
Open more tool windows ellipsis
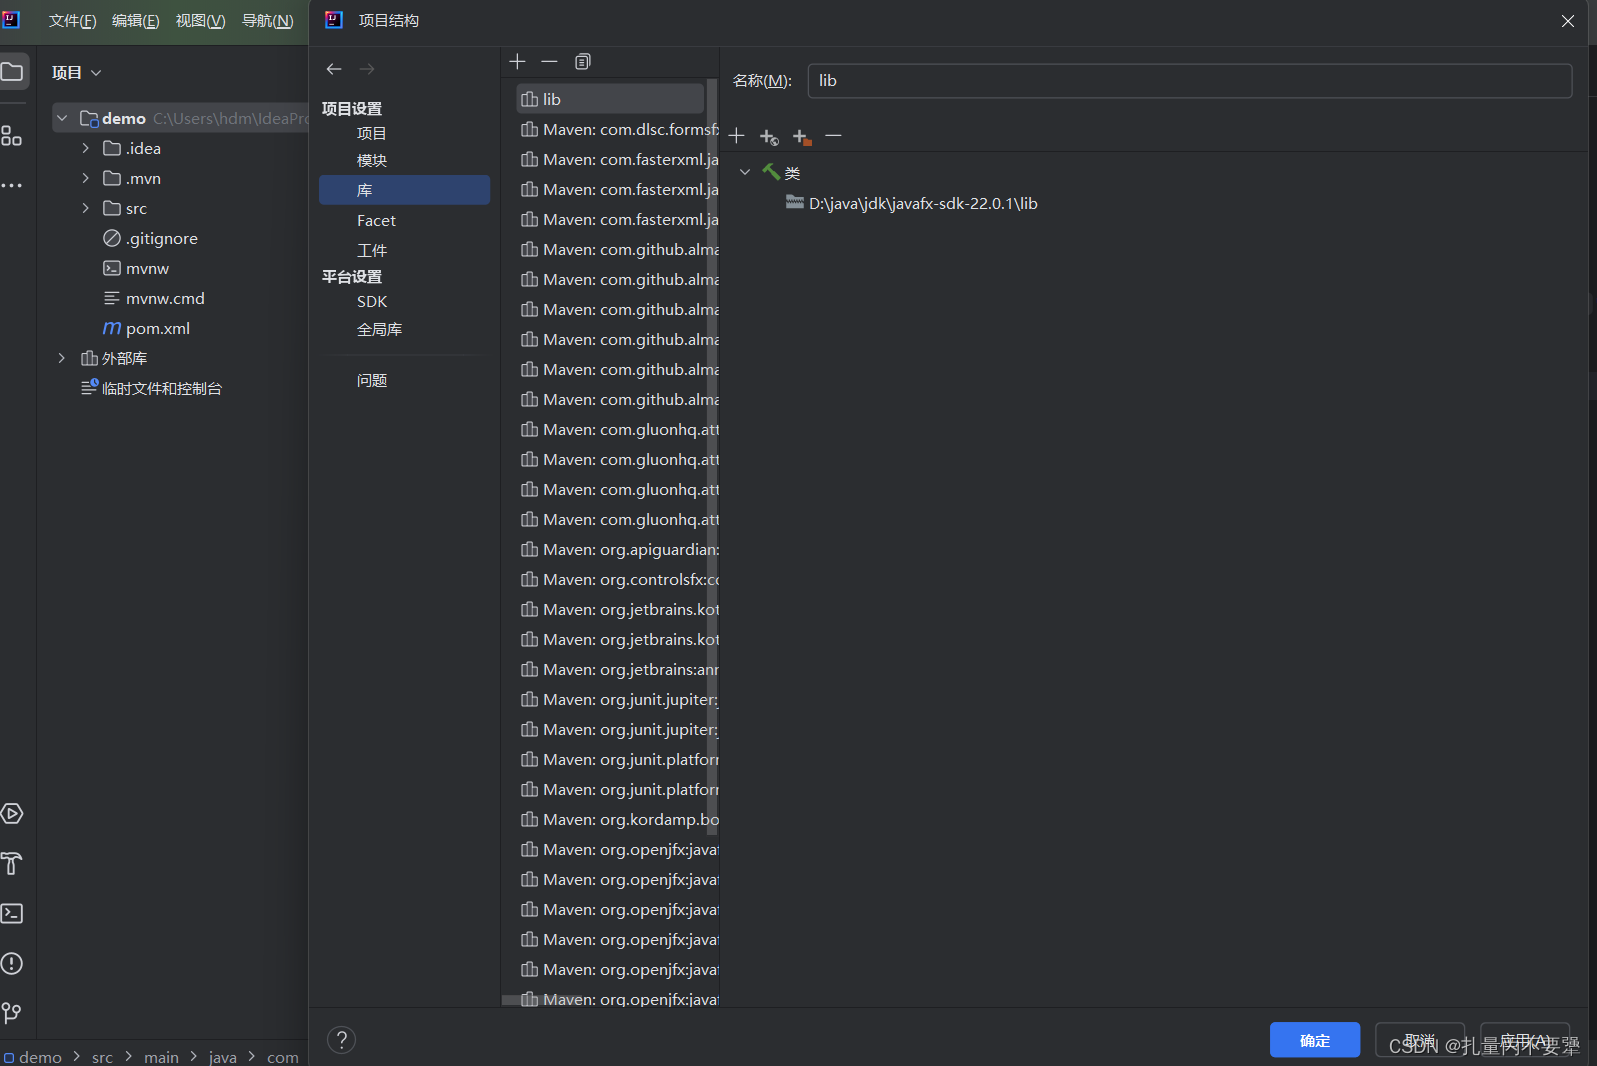pos(12,186)
